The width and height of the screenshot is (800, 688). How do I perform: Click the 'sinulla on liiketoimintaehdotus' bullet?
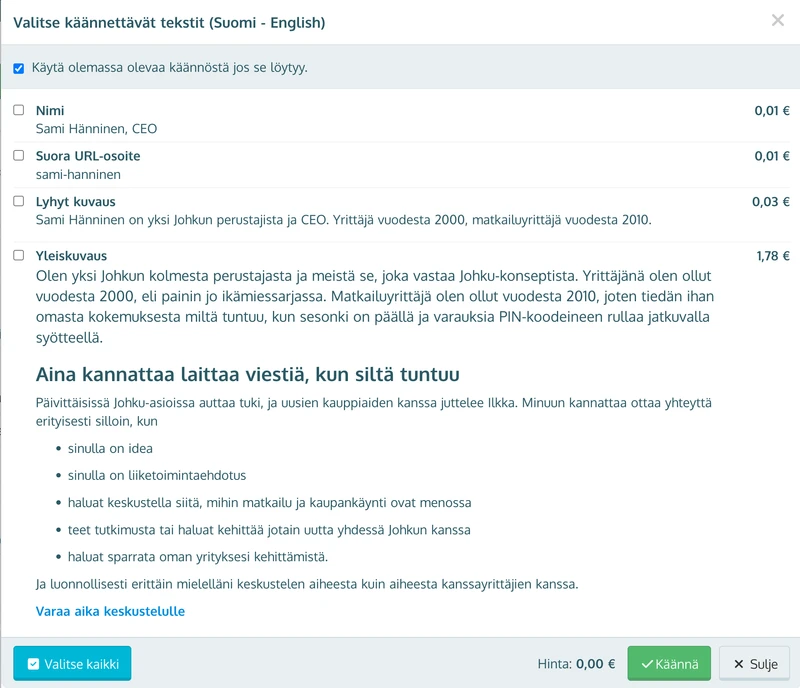click(157, 475)
